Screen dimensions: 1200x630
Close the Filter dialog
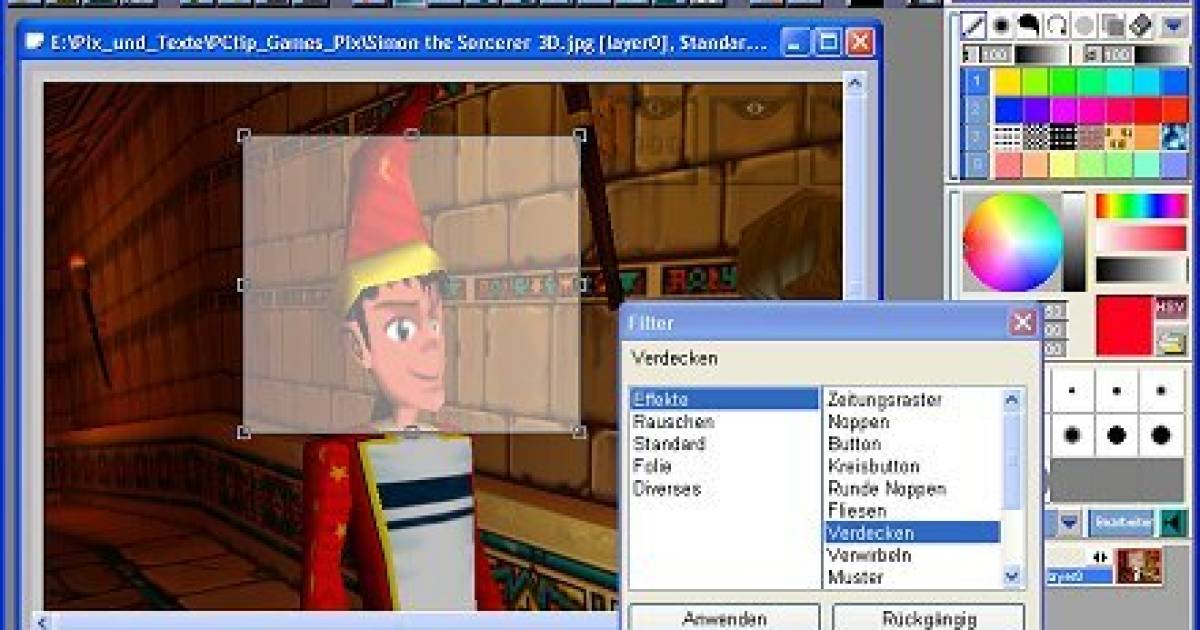pyautogui.click(x=1022, y=323)
